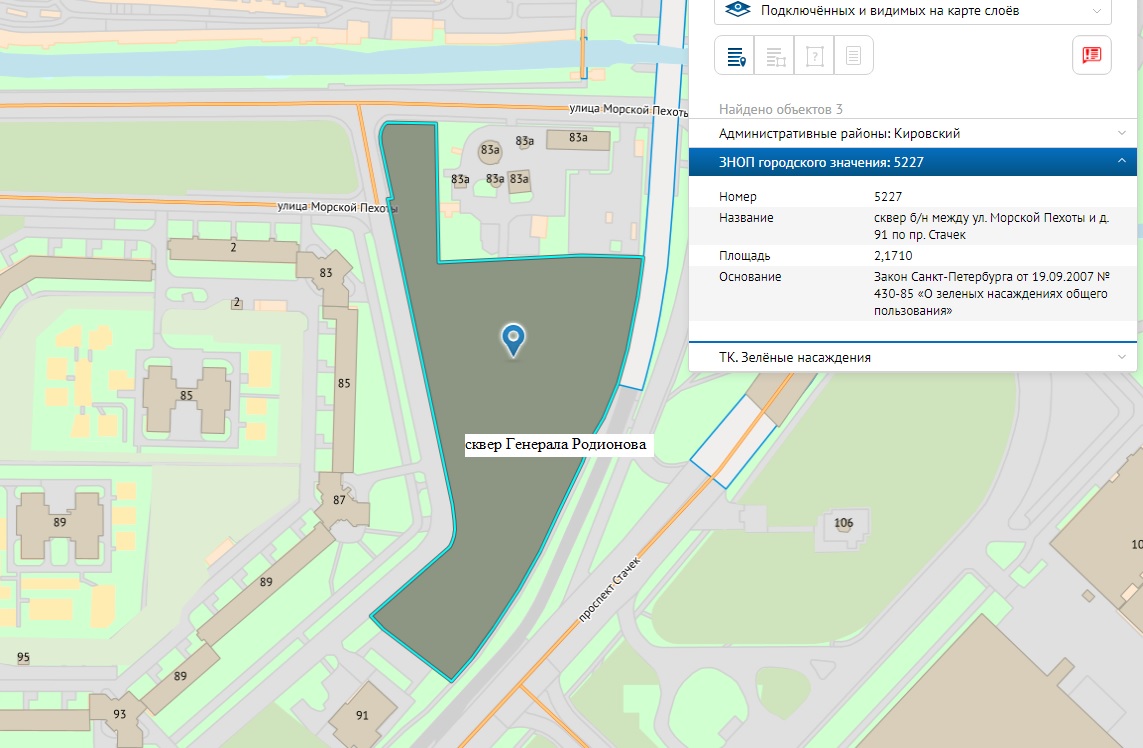Collapse the ЗНОП городского значения: 5227 section
Screen dimensions: 1143x748
pyautogui.click(x=1122, y=162)
